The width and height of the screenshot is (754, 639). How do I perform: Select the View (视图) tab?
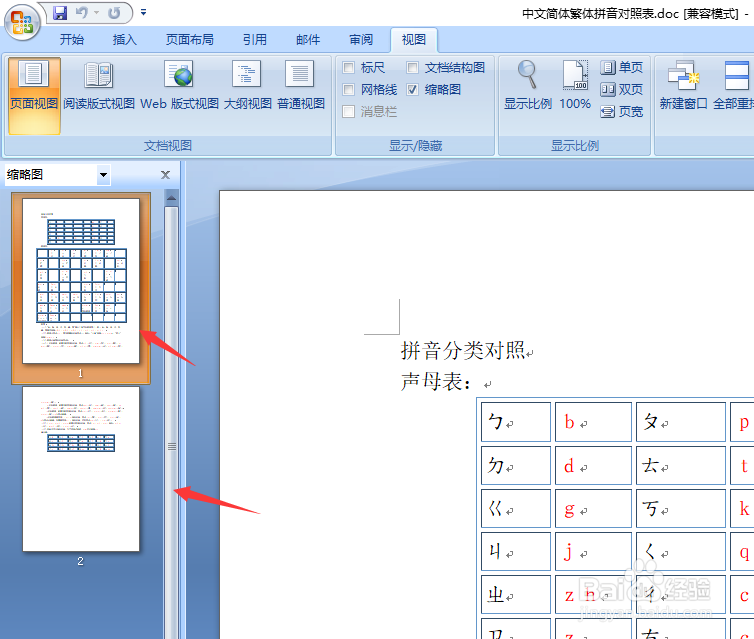pyautogui.click(x=414, y=39)
